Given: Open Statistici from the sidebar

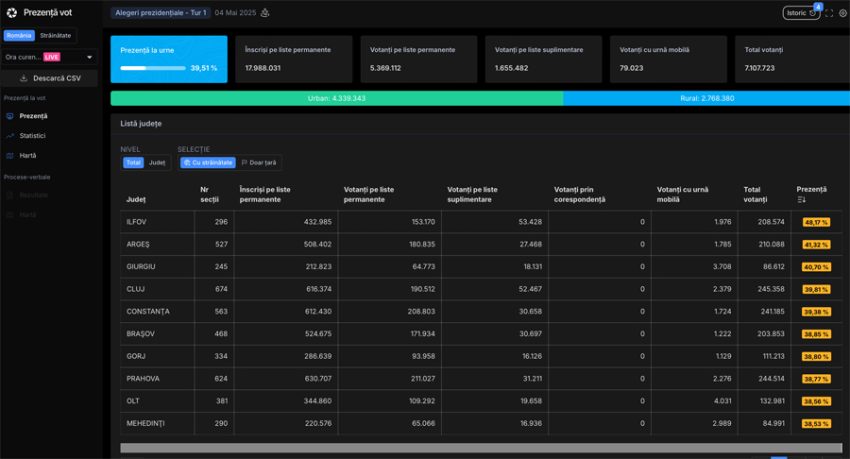Looking at the screenshot, I should tap(33, 135).
